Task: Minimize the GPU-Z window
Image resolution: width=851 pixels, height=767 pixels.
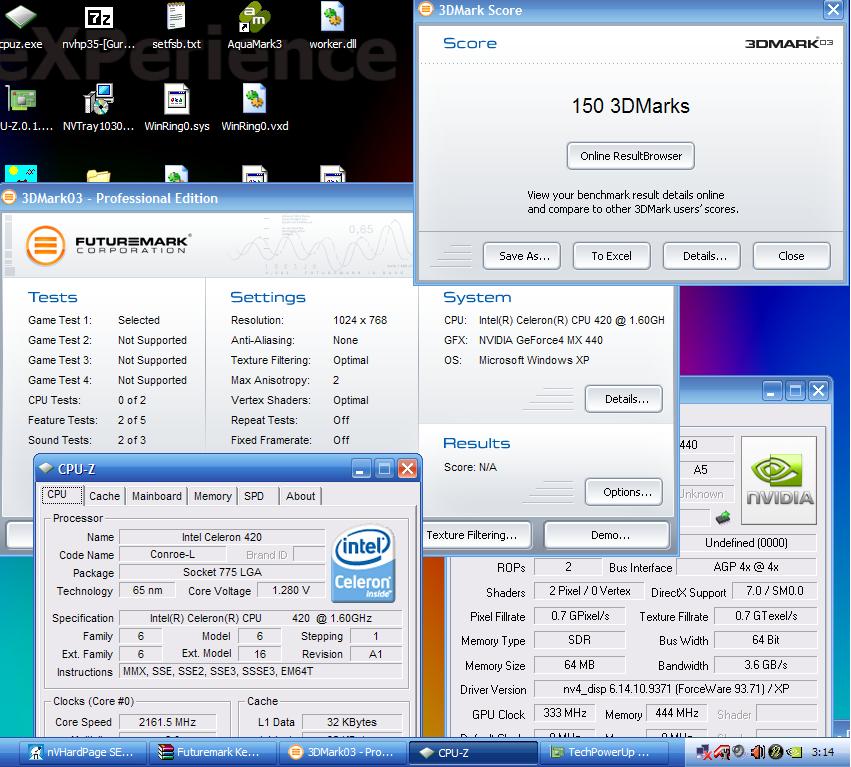Action: point(771,390)
